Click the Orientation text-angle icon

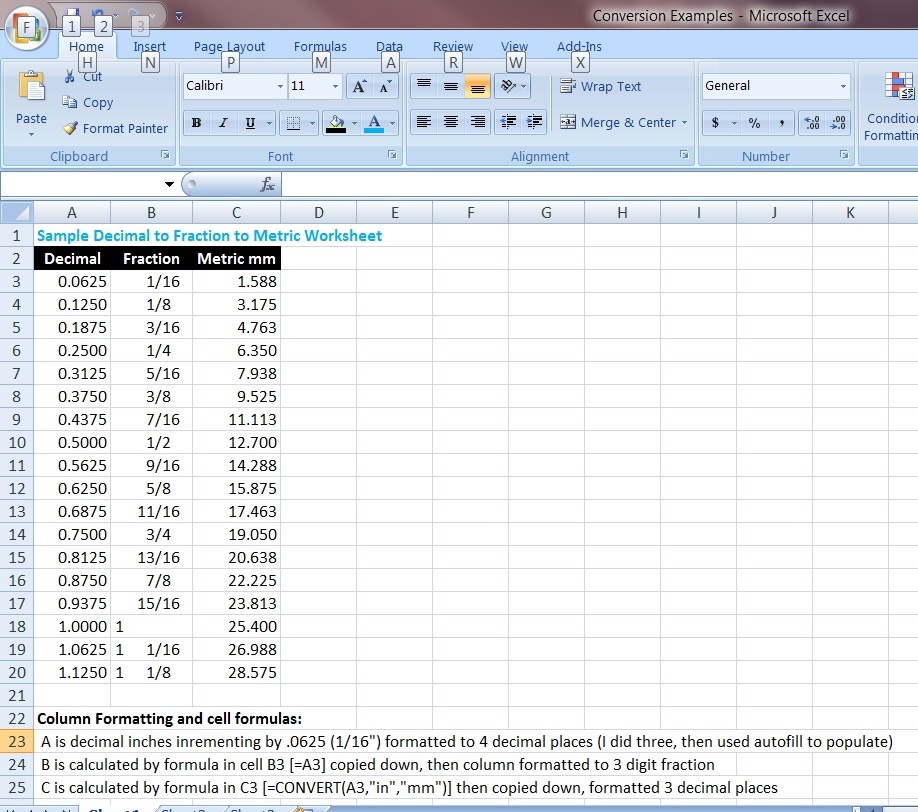508,87
